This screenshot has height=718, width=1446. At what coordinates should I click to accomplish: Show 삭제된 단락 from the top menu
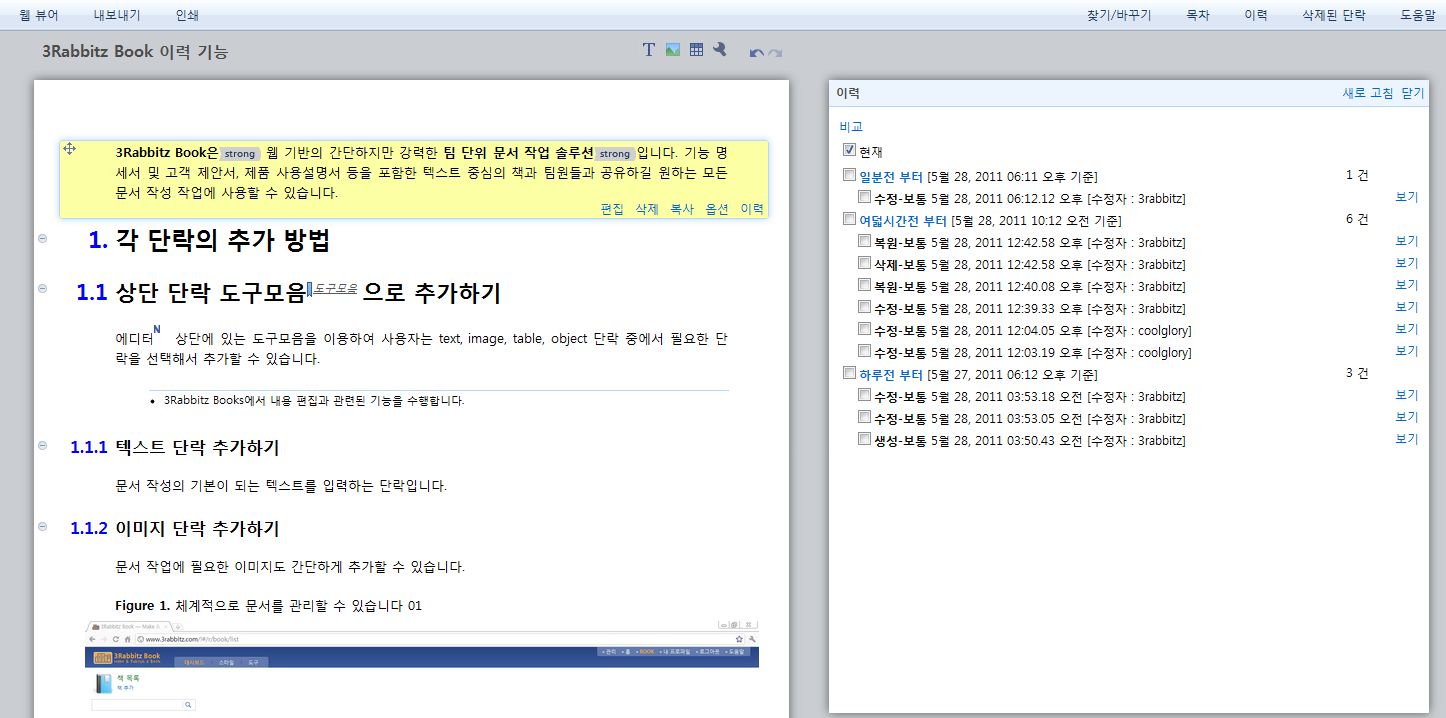1334,15
